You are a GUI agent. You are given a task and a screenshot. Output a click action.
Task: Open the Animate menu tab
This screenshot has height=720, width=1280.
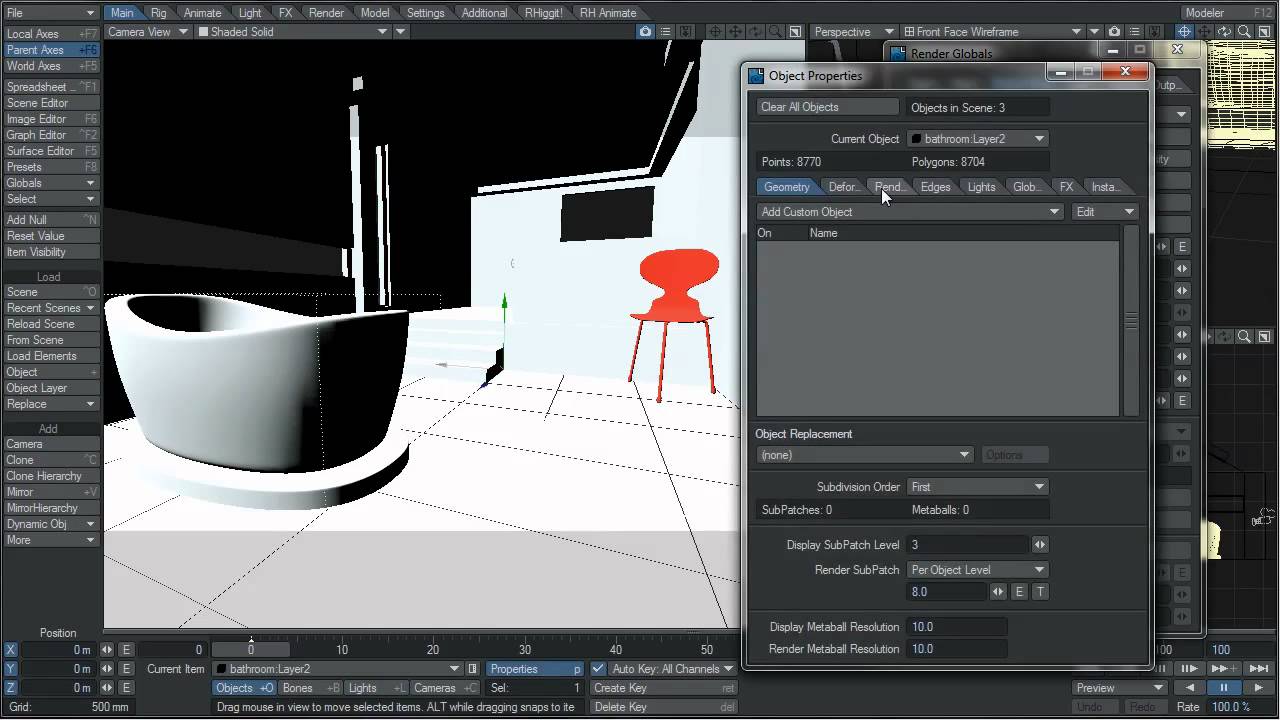(x=202, y=13)
